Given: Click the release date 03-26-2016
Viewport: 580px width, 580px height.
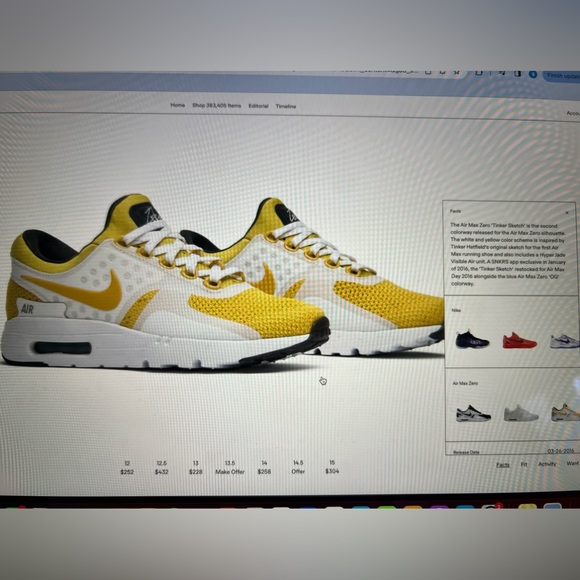Looking at the screenshot, I should (561, 451).
